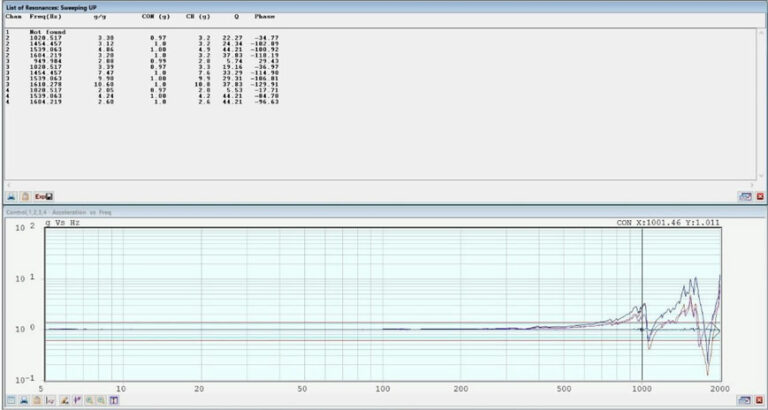Click the black cursor marker at 1000 Hz on the graph
Viewport: 768px width, 410px height.
642,330
